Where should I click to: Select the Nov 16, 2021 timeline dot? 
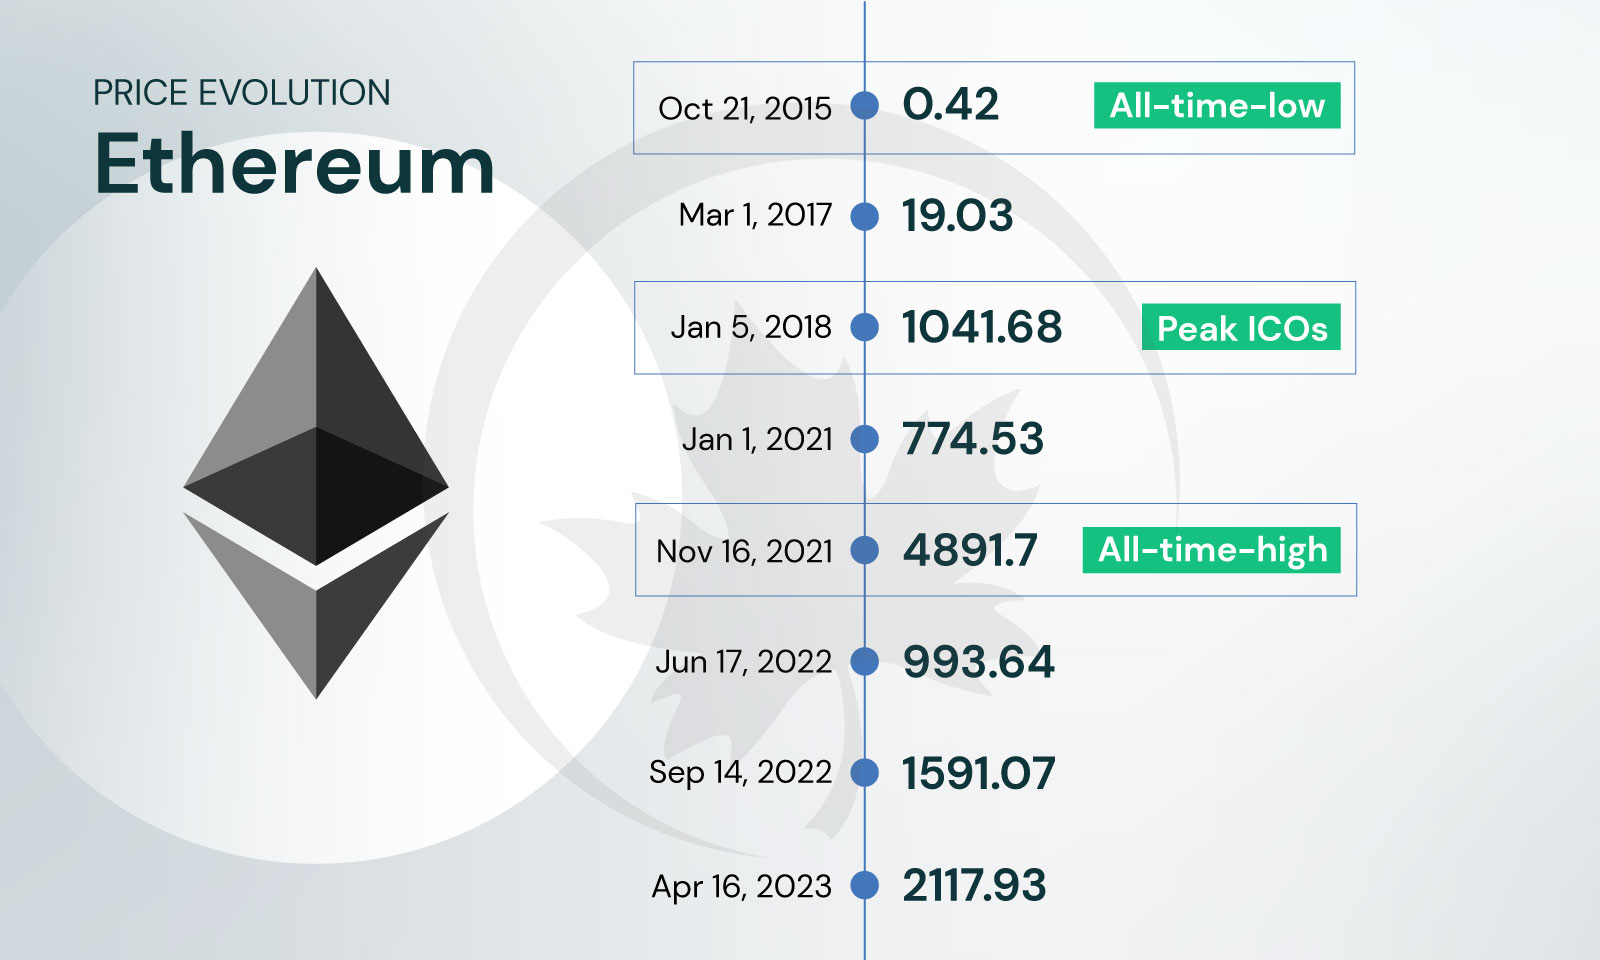(x=865, y=550)
